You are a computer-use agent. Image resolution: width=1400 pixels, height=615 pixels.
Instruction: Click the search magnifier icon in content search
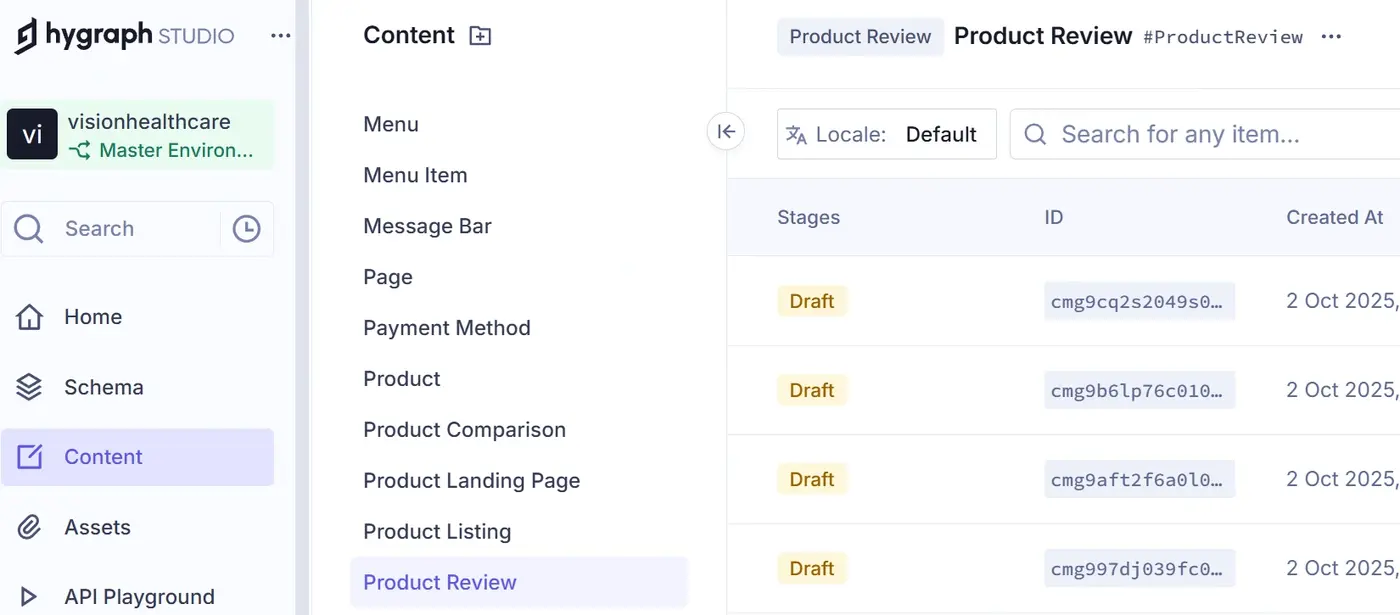point(1036,135)
